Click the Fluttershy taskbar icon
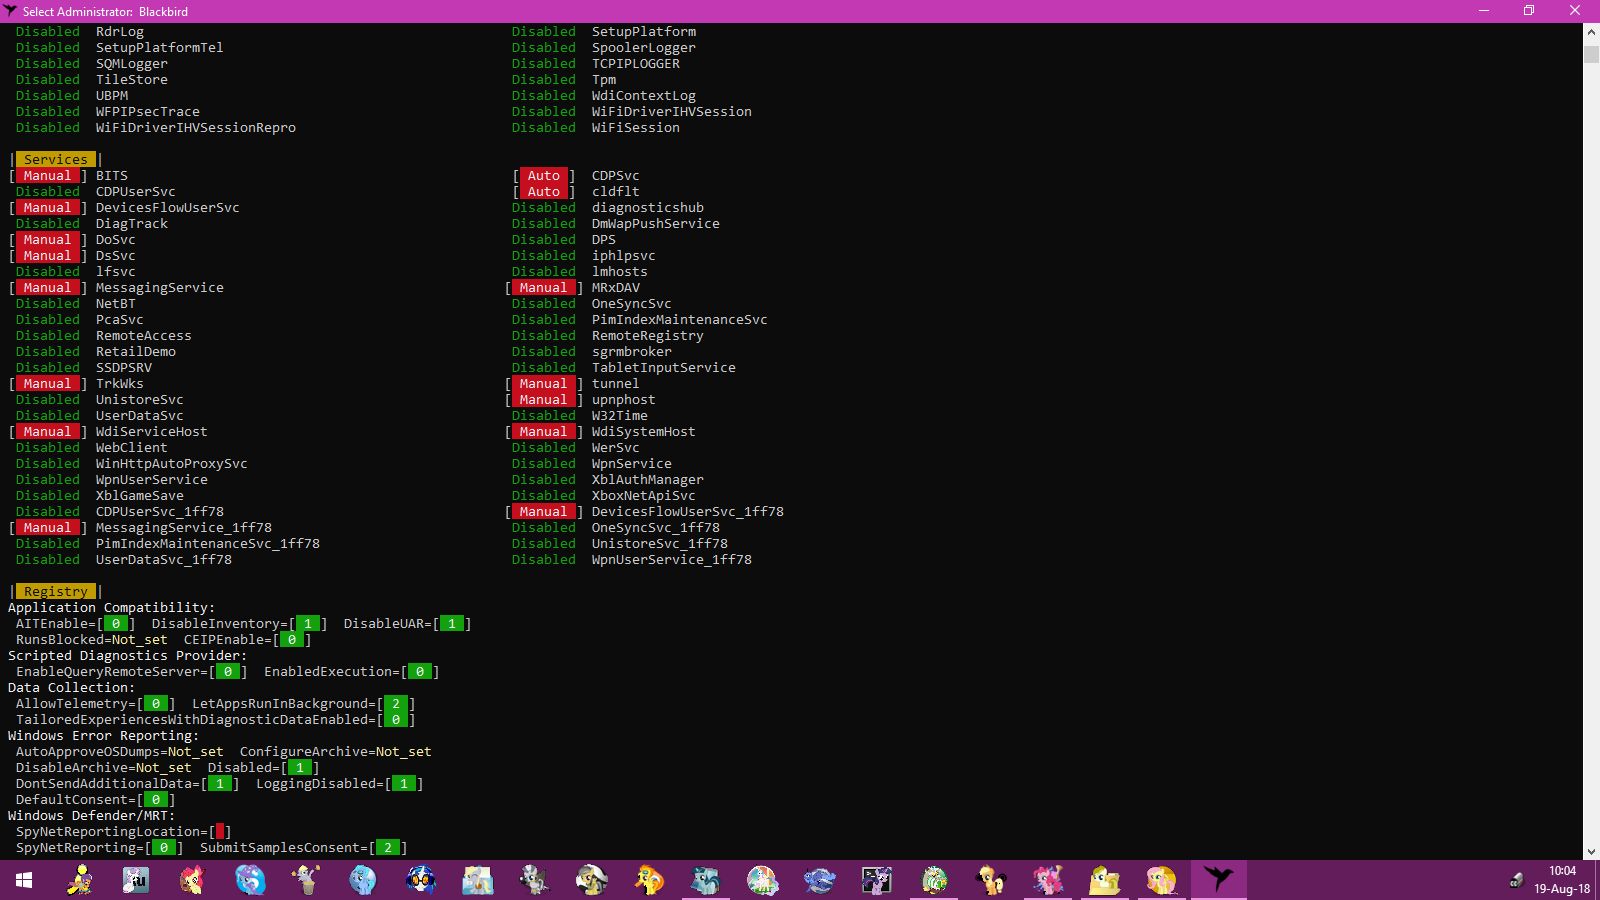This screenshot has width=1600, height=900. [1162, 880]
